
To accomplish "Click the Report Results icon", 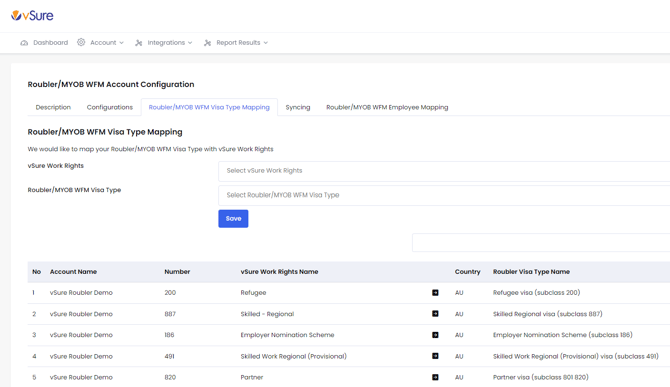I will [x=208, y=43].
